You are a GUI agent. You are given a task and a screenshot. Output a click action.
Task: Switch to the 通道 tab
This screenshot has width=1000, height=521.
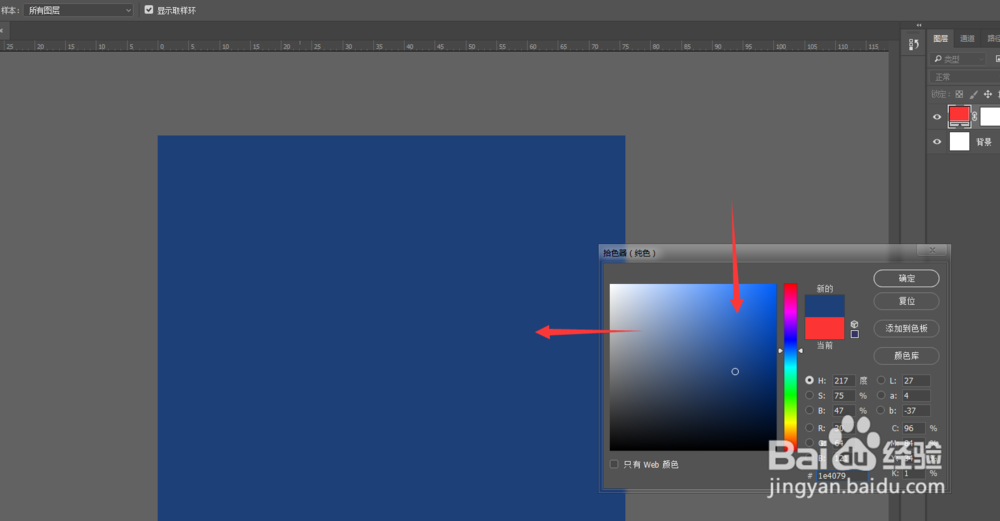click(967, 38)
